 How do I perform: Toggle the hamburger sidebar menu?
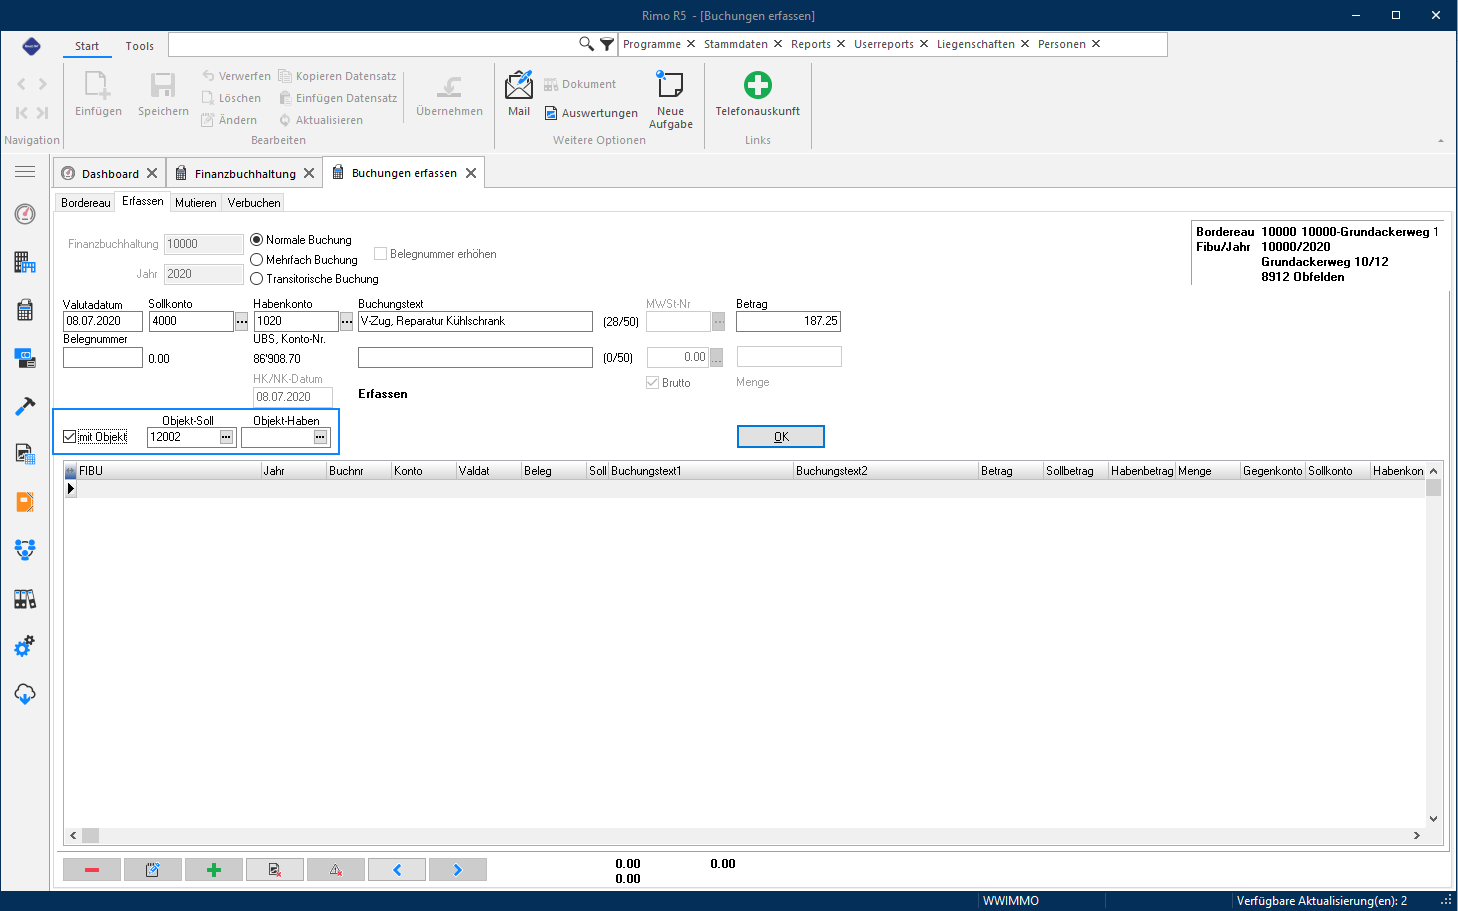tap(25, 172)
